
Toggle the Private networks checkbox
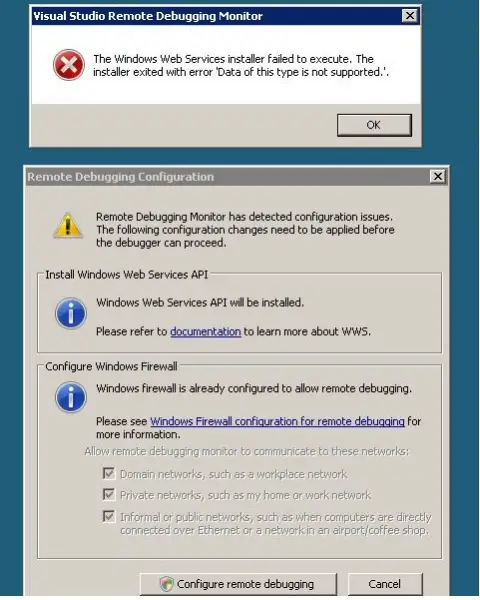click(x=109, y=494)
